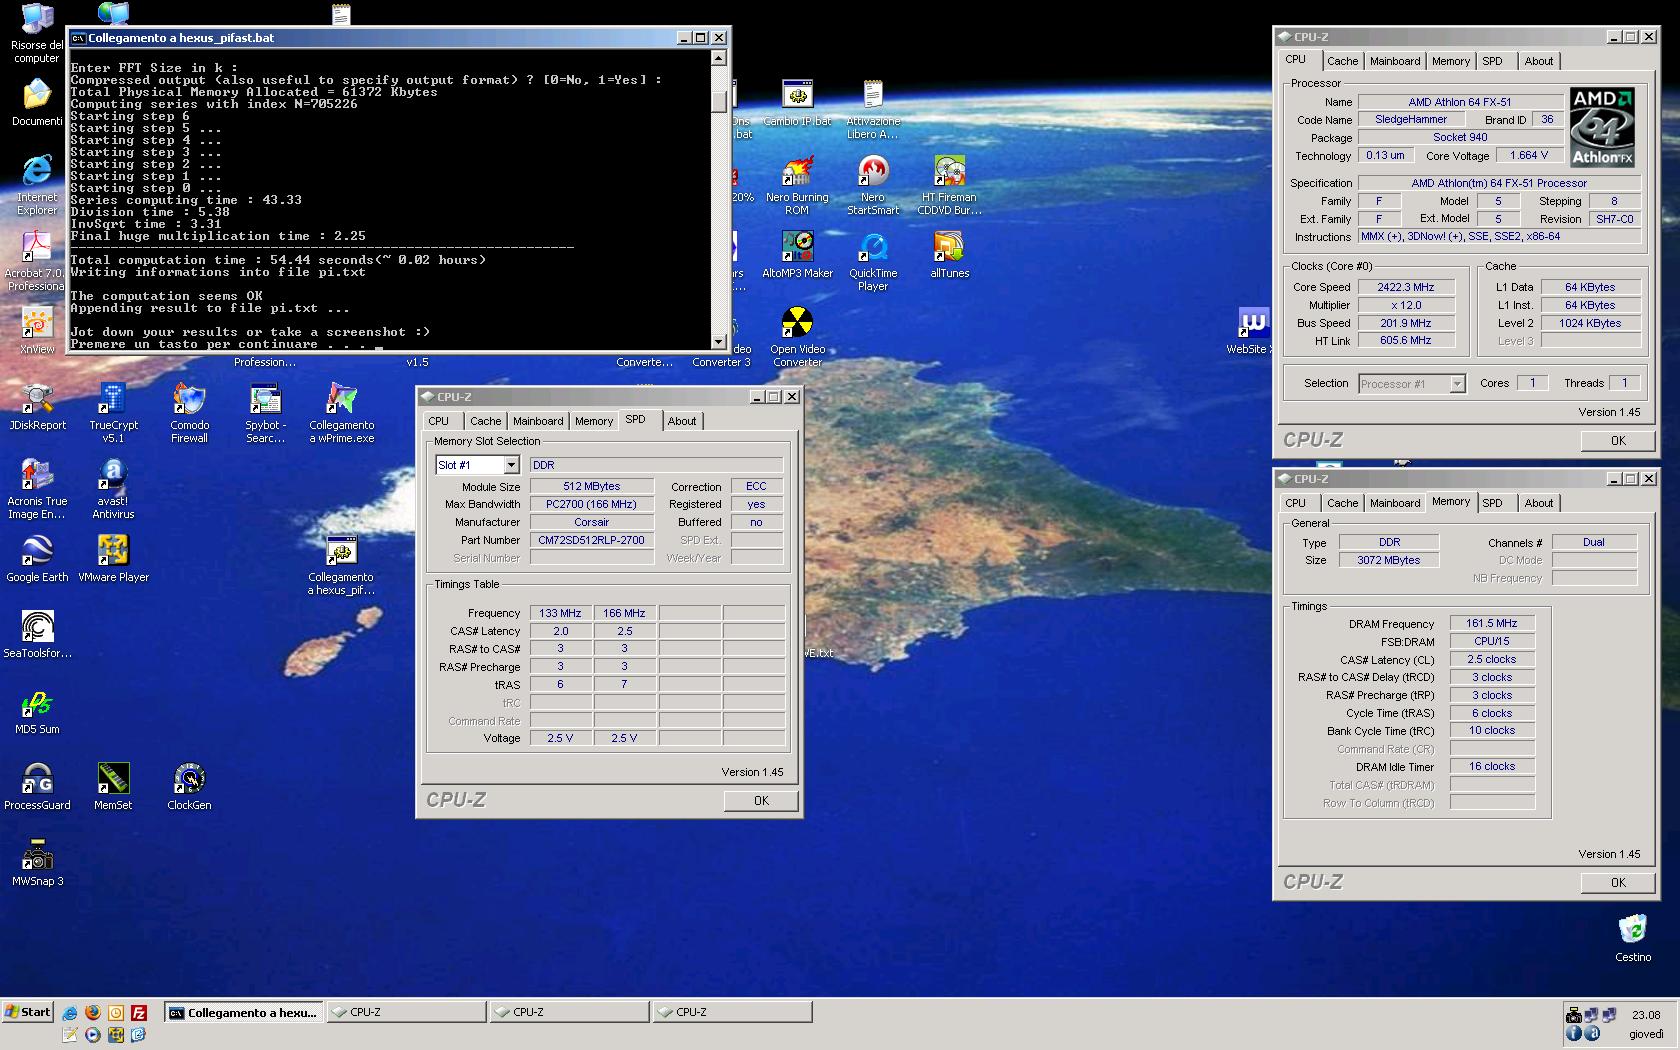This screenshot has width=1680, height=1050.
Task: Click the Corsair manufacturer field
Action: tap(591, 522)
